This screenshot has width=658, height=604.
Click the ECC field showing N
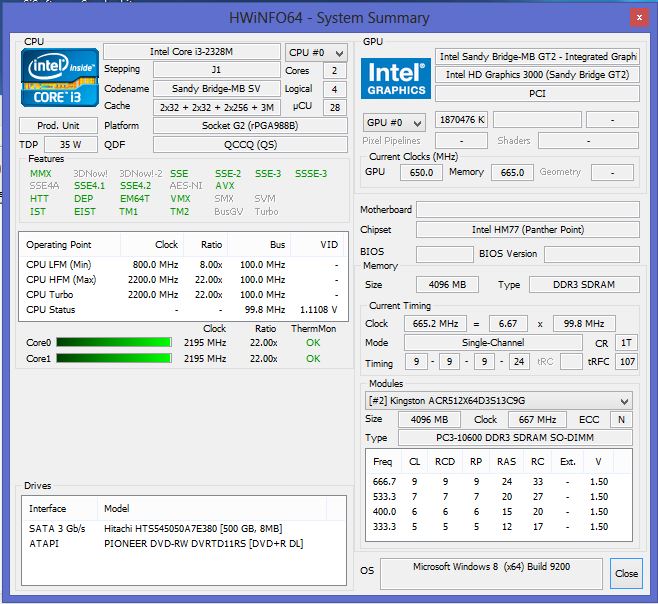[621, 419]
